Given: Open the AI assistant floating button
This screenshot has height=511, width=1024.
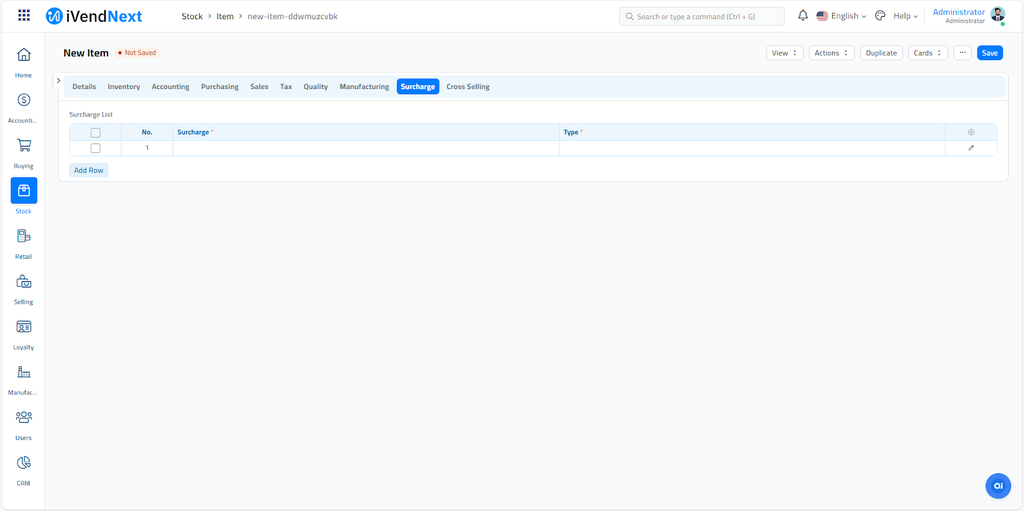Looking at the screenshot, I should point(997,485).
